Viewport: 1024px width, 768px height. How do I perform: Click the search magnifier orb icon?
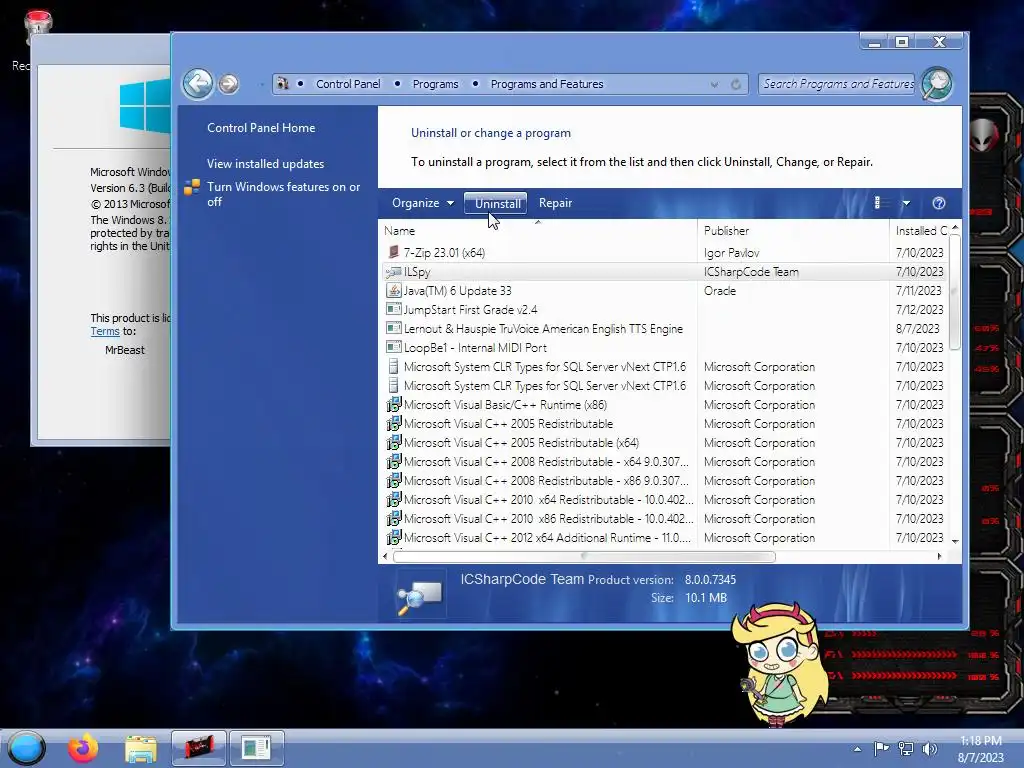[937, 84]
